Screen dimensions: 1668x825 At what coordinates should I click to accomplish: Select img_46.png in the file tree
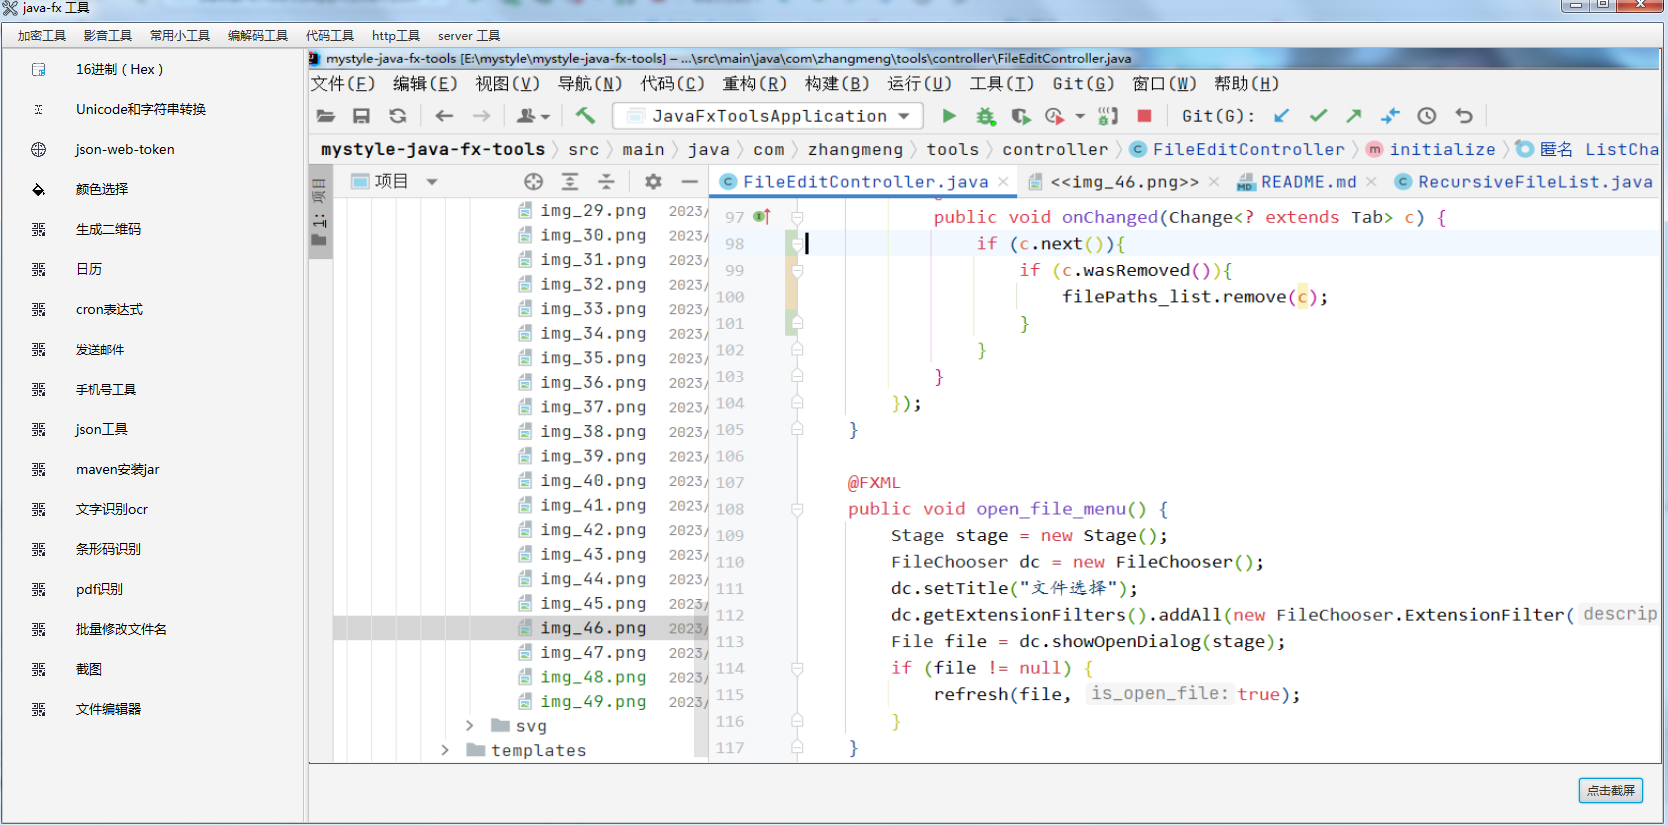pos(592,628)
